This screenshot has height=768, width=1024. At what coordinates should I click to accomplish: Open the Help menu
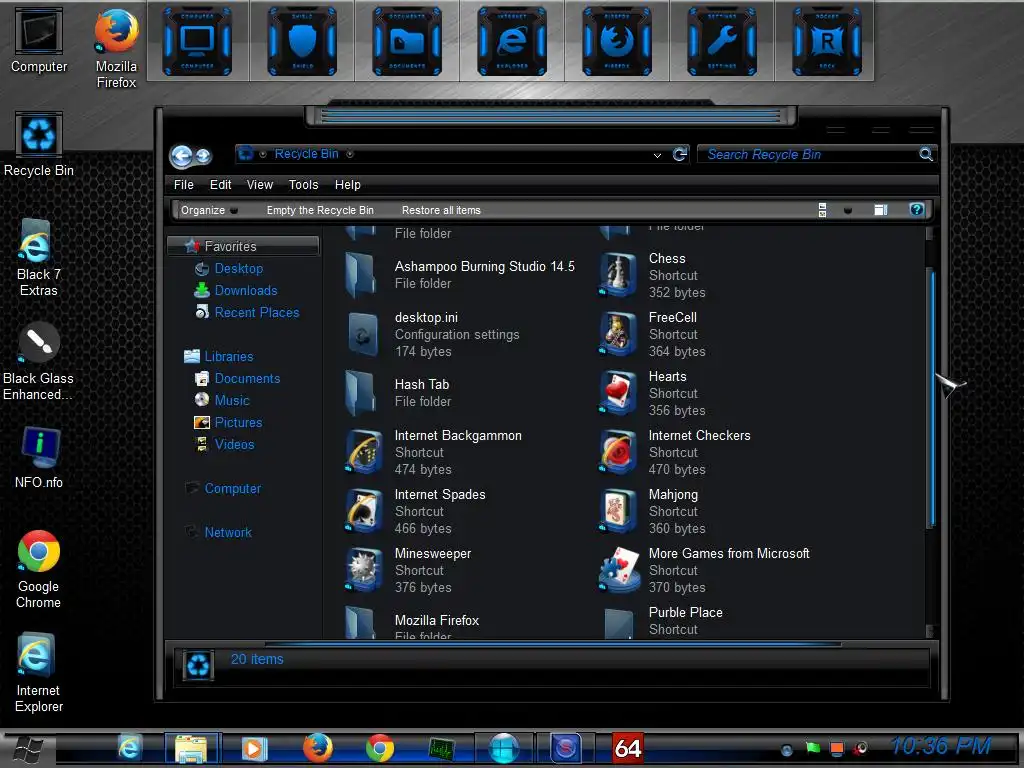pyautogui.click(x=347, y=185)
